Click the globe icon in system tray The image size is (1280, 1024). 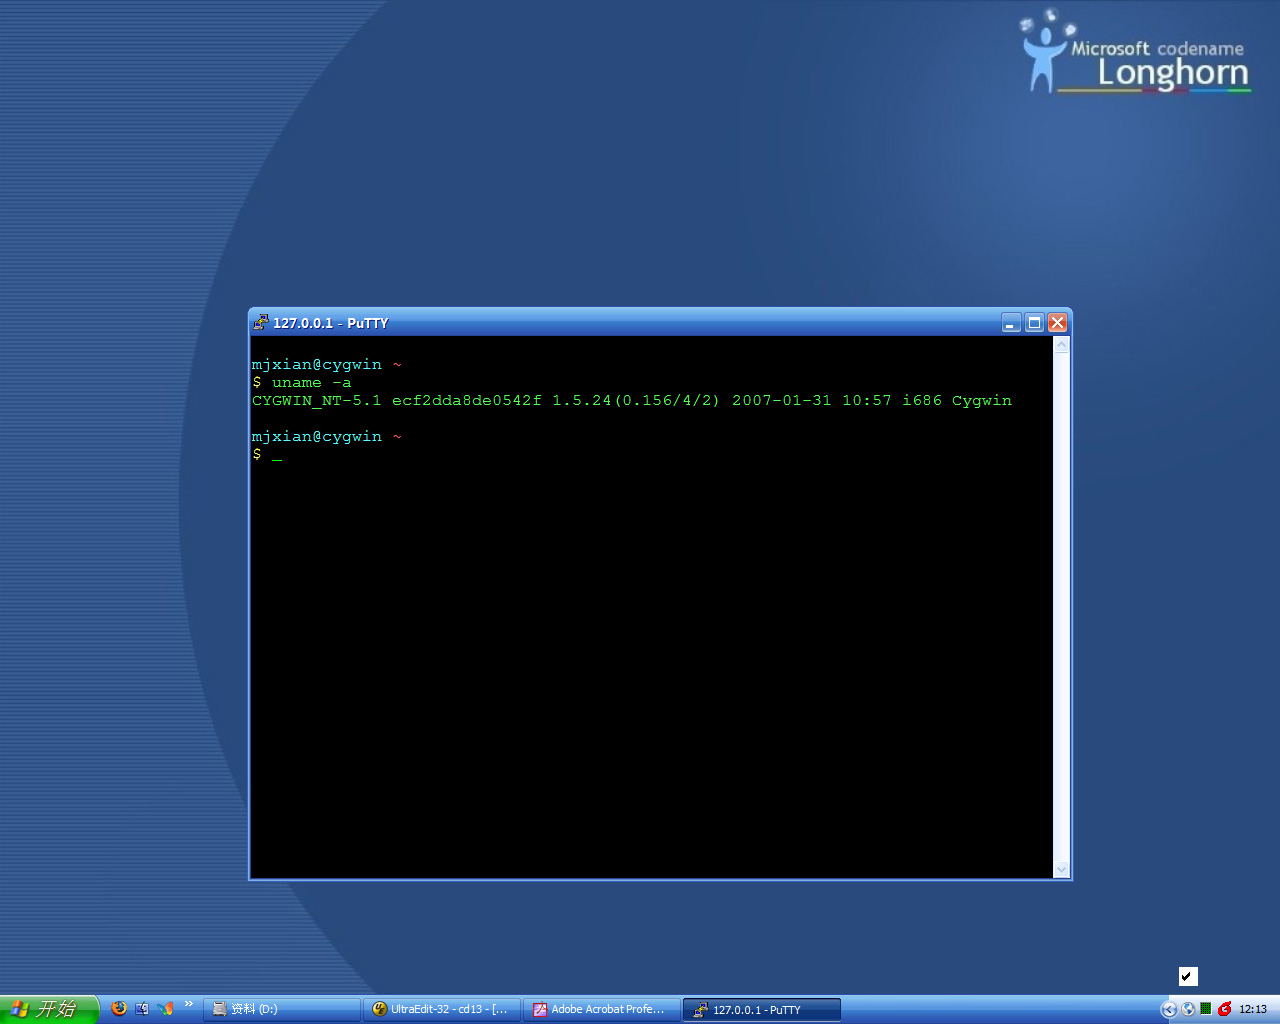pos(1188,1009)
